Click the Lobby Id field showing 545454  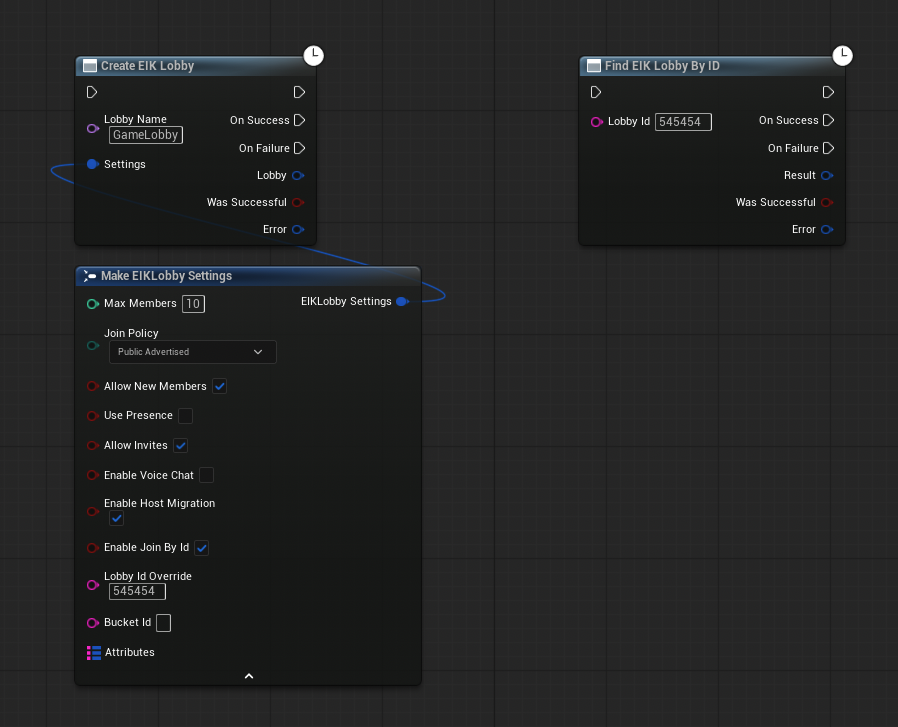tap(682, 121)
